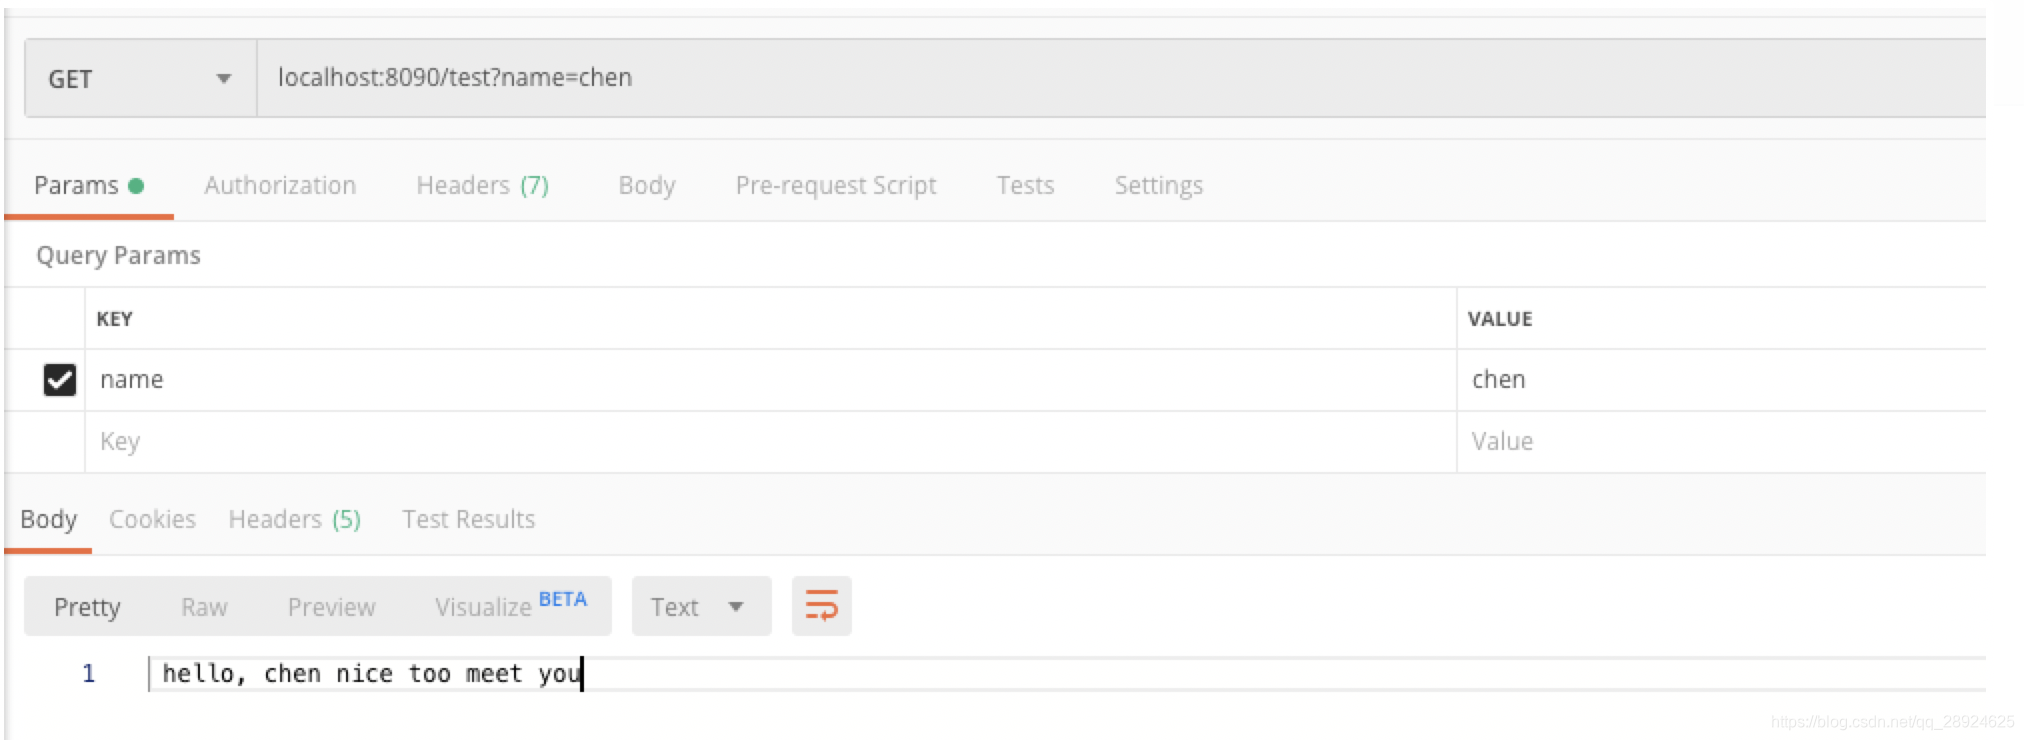Image resolution: width=2024 pixels, height=740 pixels.
Task: Click the 'name' key cell
Action: (770, 380)
